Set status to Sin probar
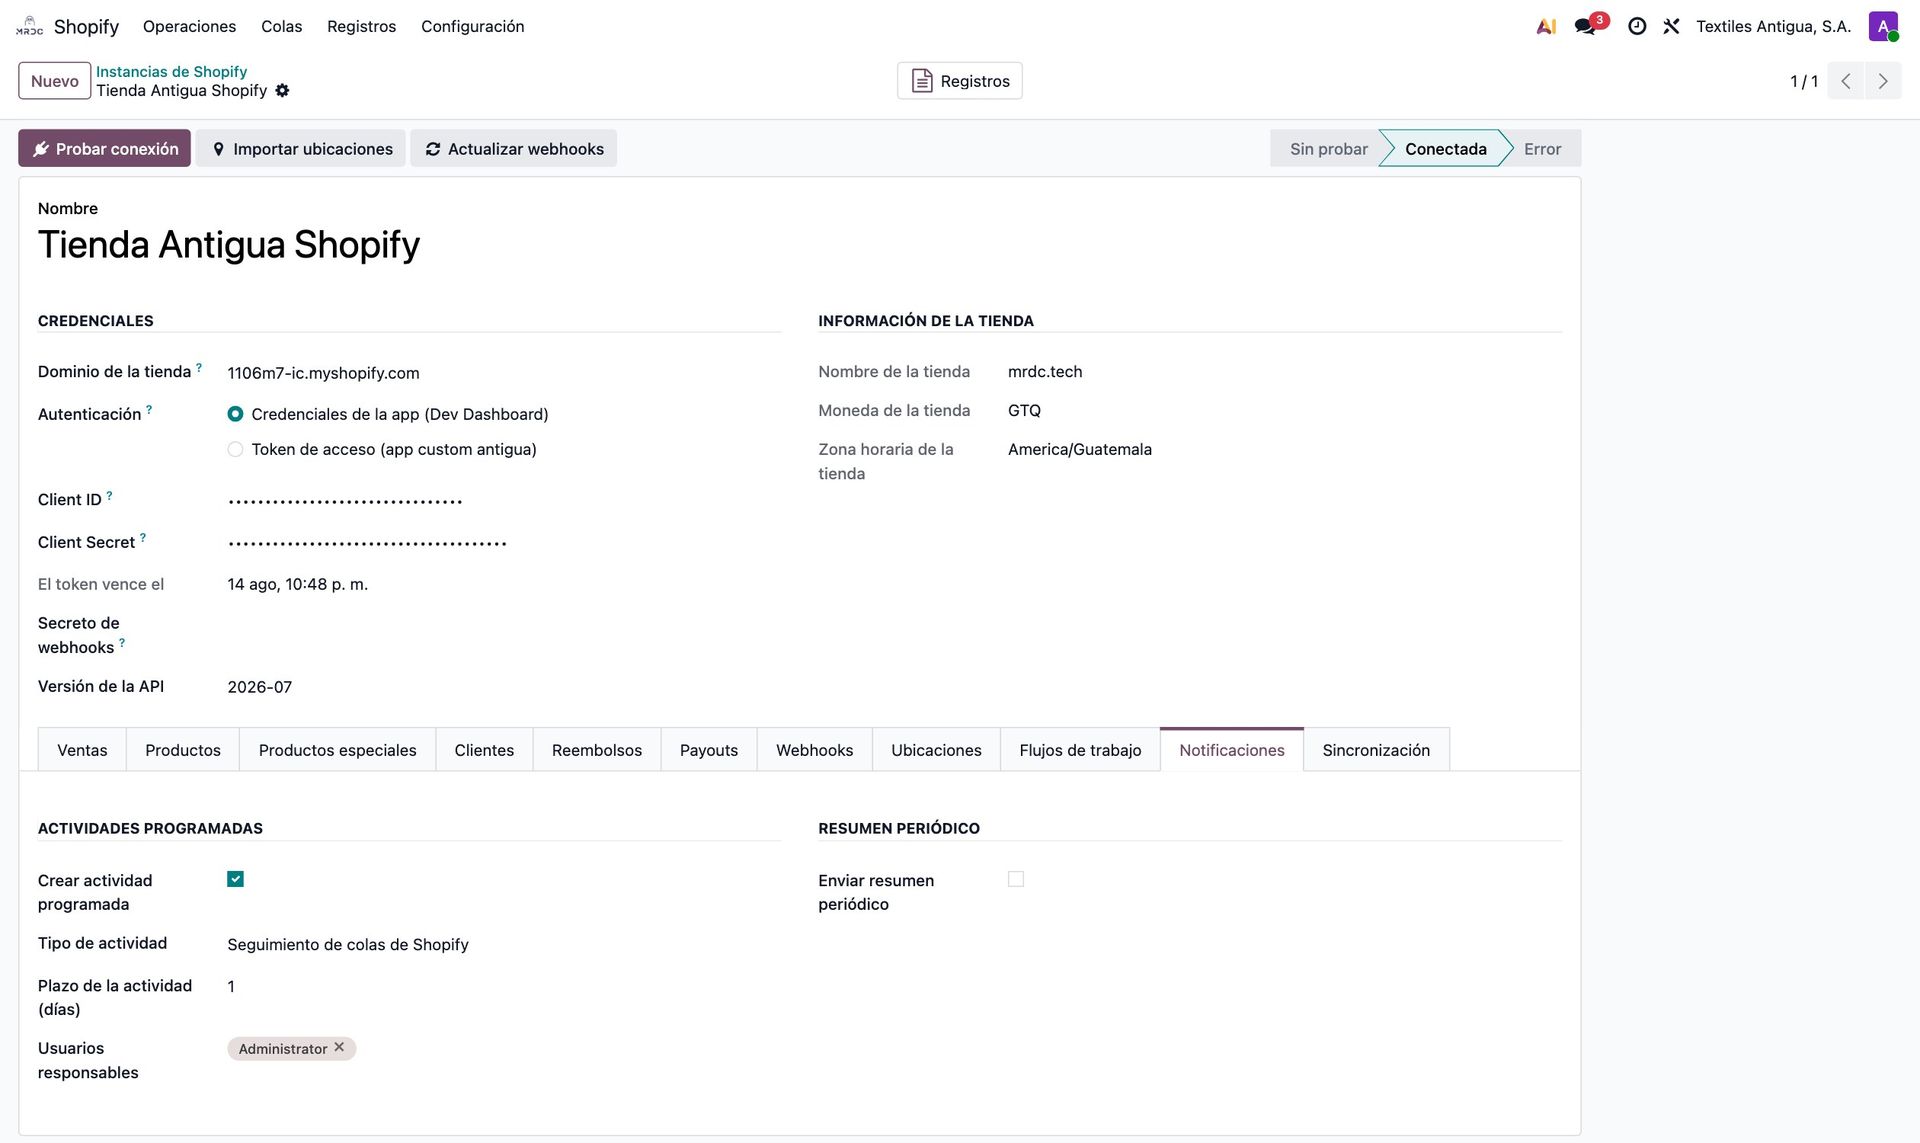The height and width of the screenshot is (1143, 1920). tap(1328, 148)
